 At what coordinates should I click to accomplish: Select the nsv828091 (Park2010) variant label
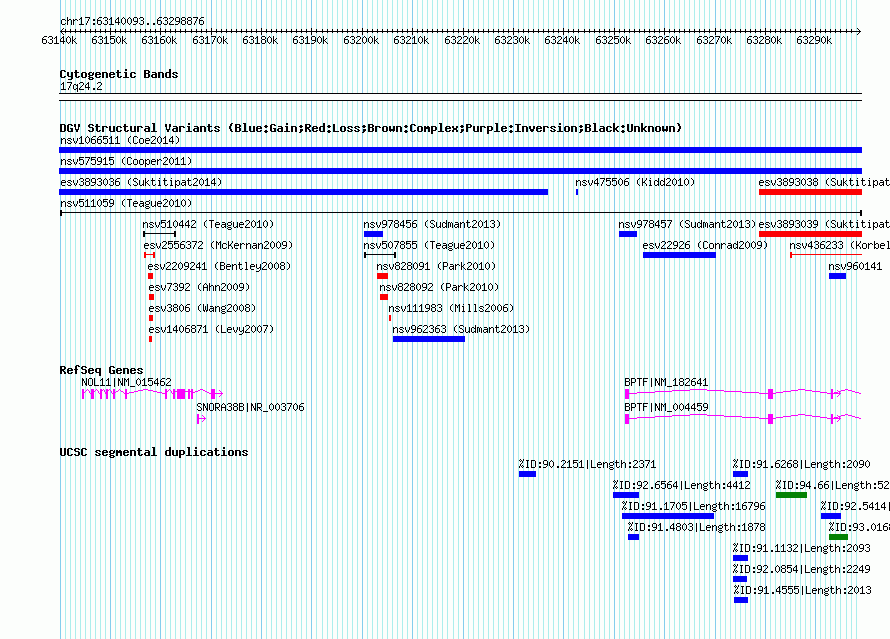point(436,266)
